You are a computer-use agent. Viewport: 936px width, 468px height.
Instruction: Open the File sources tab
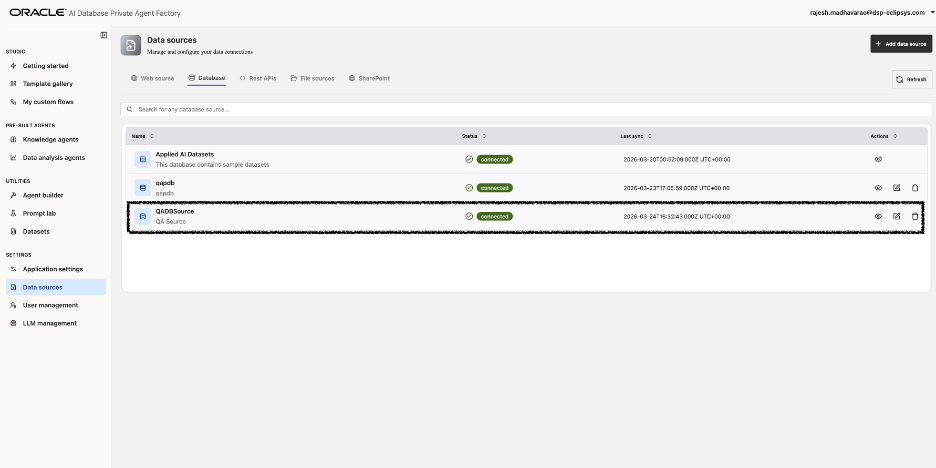point(312,78)
